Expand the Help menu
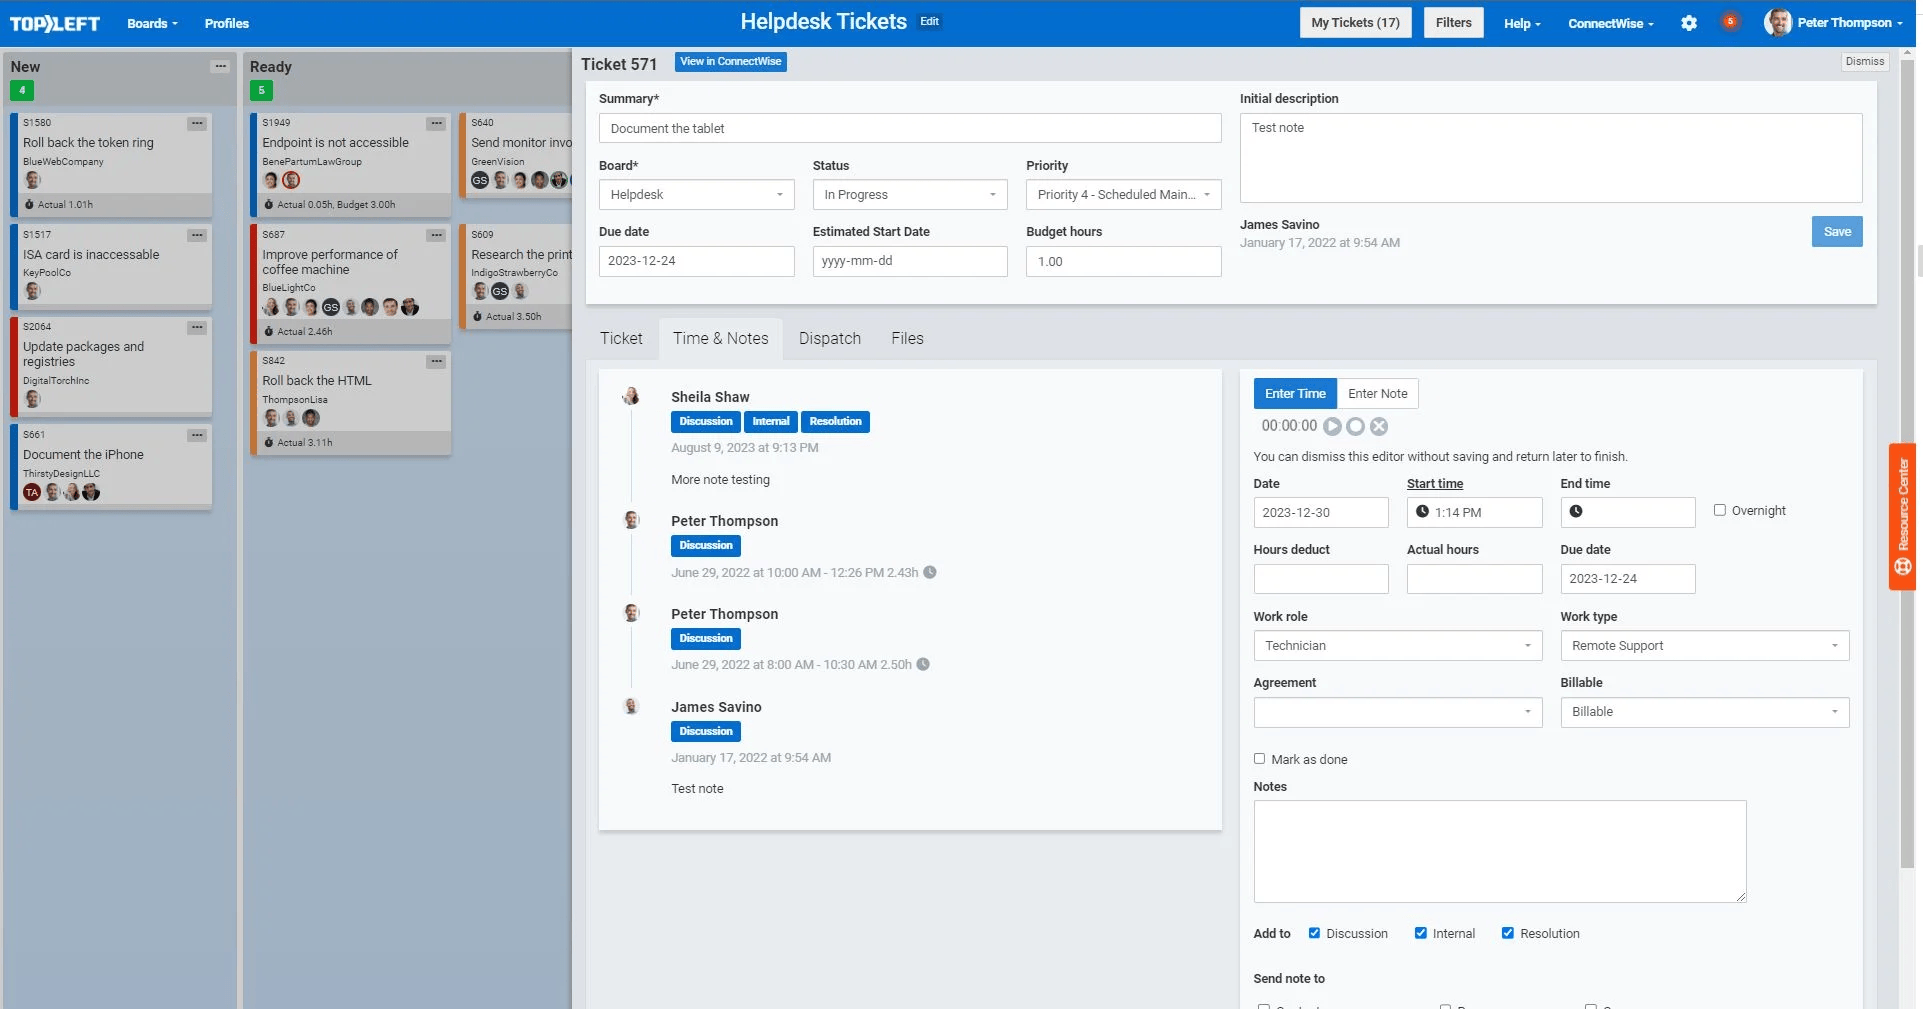The image size is (1923, 1009). click(1522, 23)
